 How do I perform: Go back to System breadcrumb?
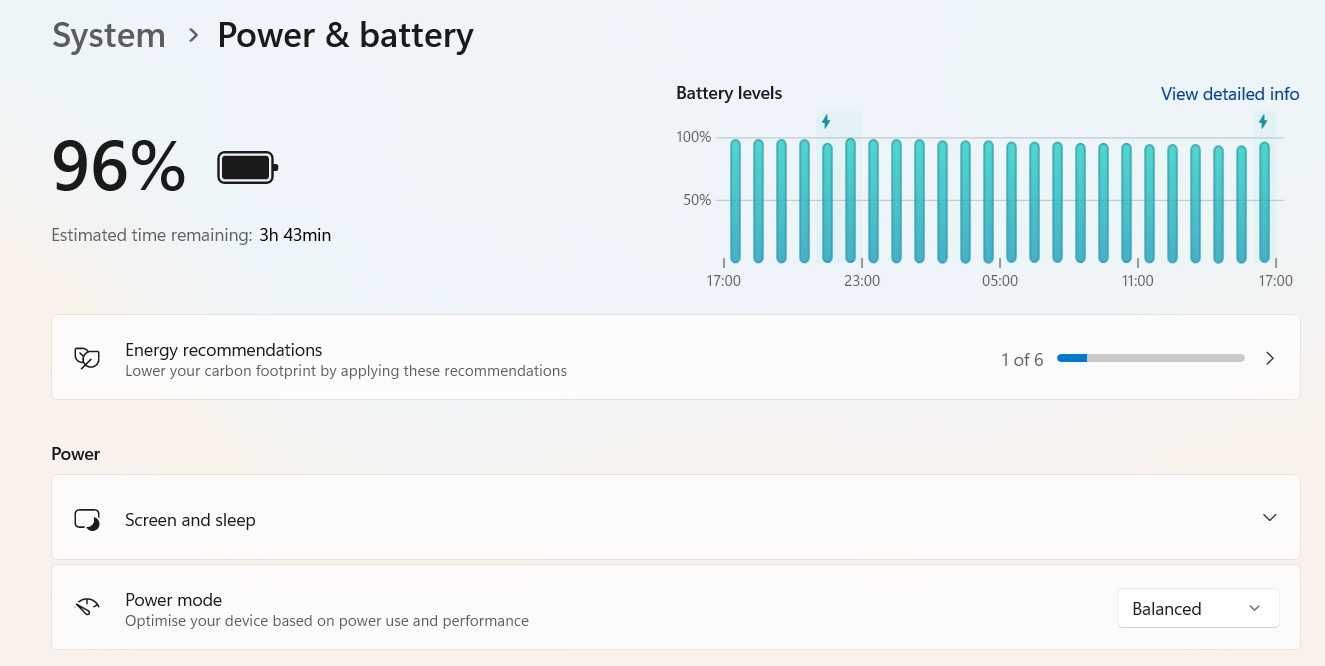click(x=108, y=36)
